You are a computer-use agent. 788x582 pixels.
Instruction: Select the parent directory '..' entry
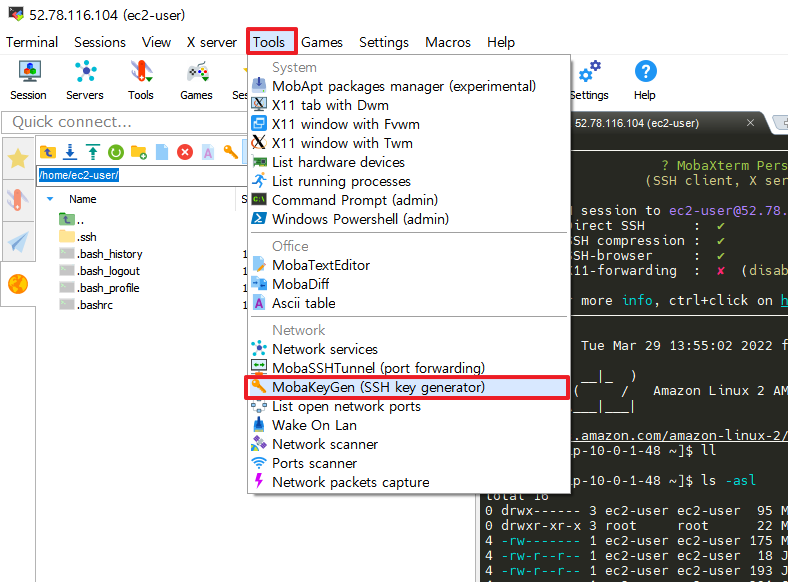pyautogui.click(x=72, y=220)
